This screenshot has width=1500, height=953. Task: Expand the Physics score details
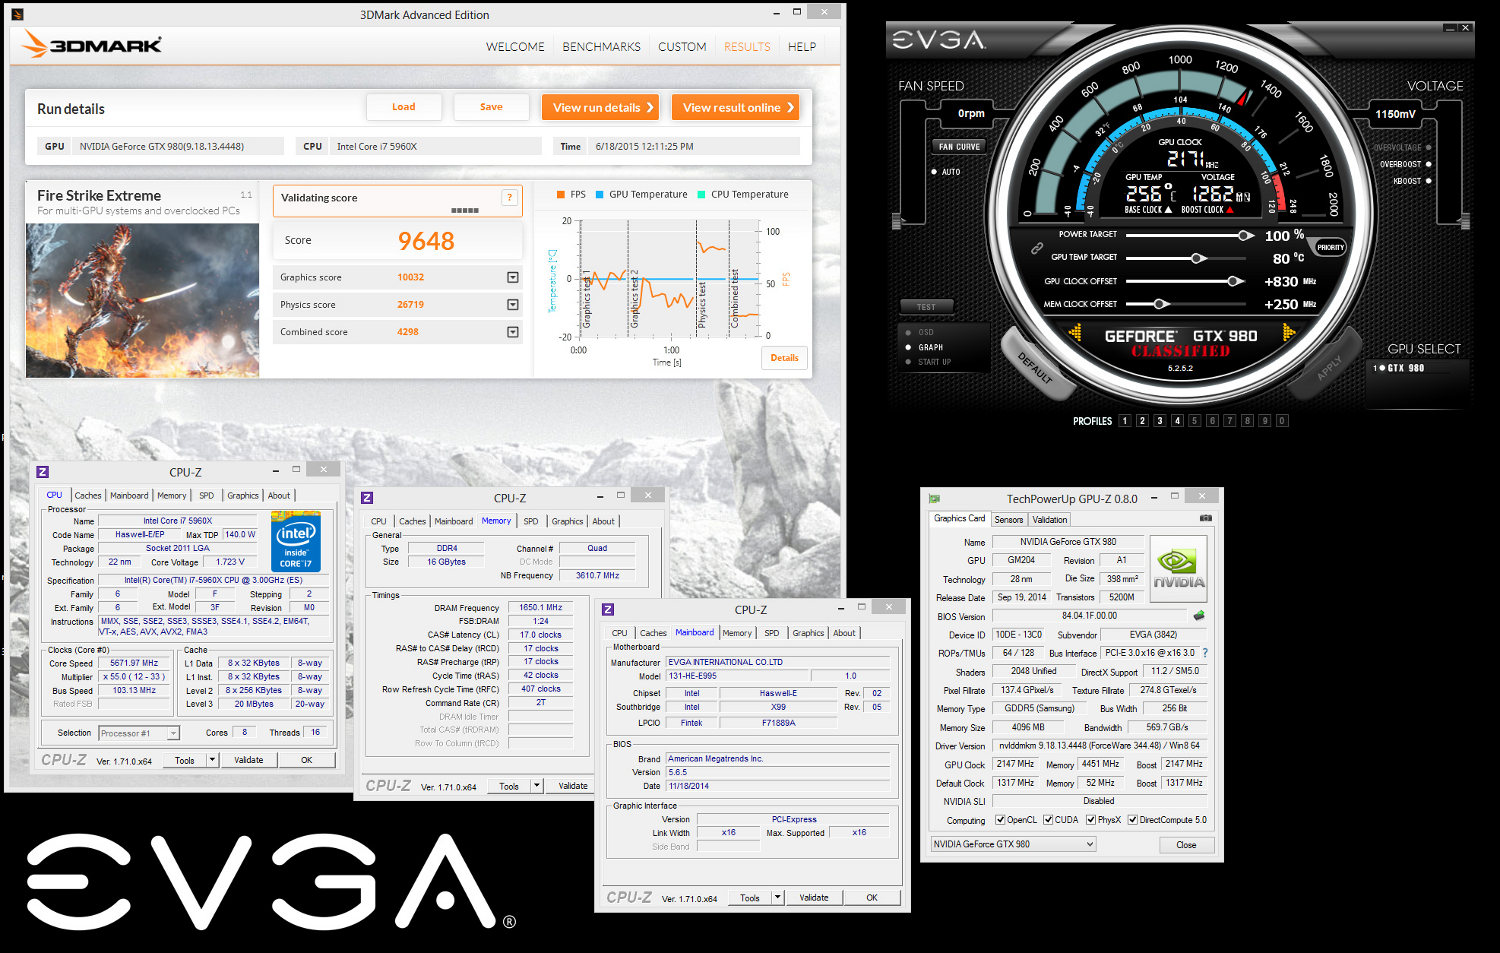pos(513,304)
